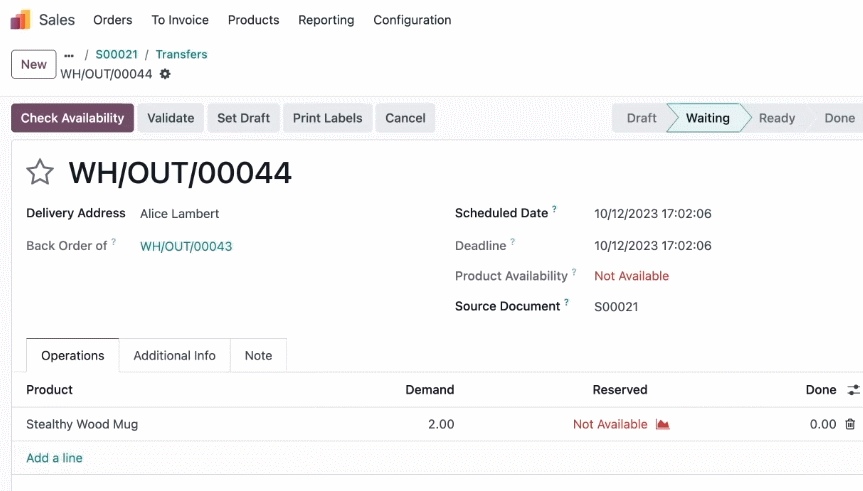Click the Check Availability button
The image size is (863, 491).
point(72,118)
